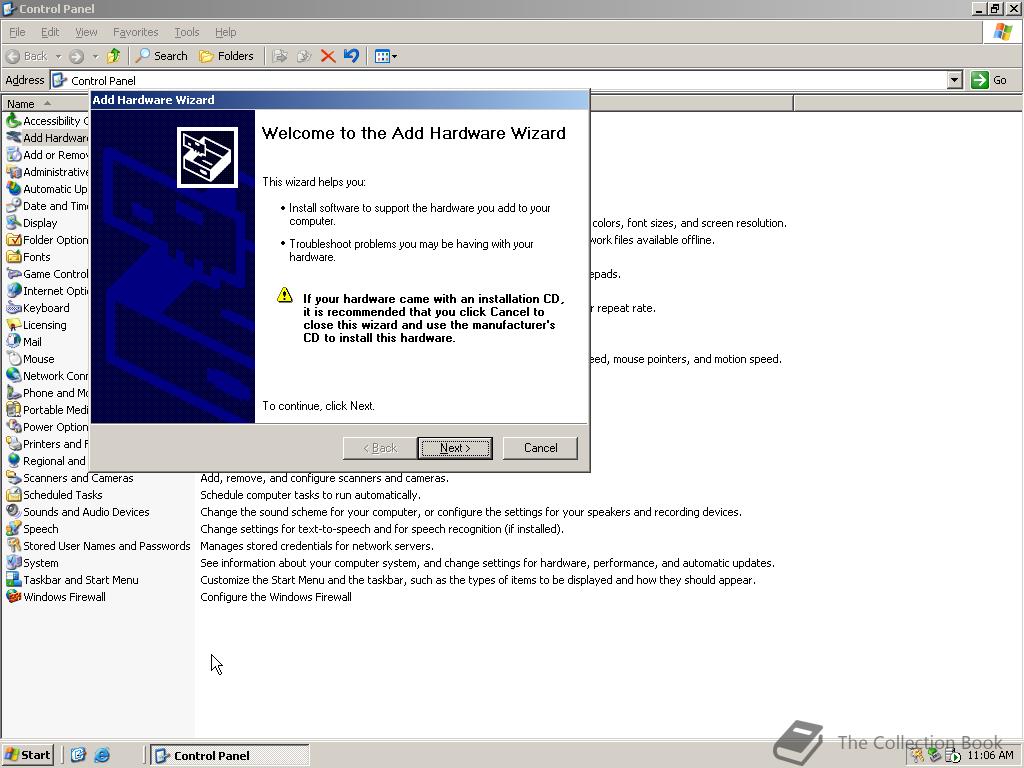Screen dimensions: 1024x768
Task: Click the Go button
Action: [990, 80]
